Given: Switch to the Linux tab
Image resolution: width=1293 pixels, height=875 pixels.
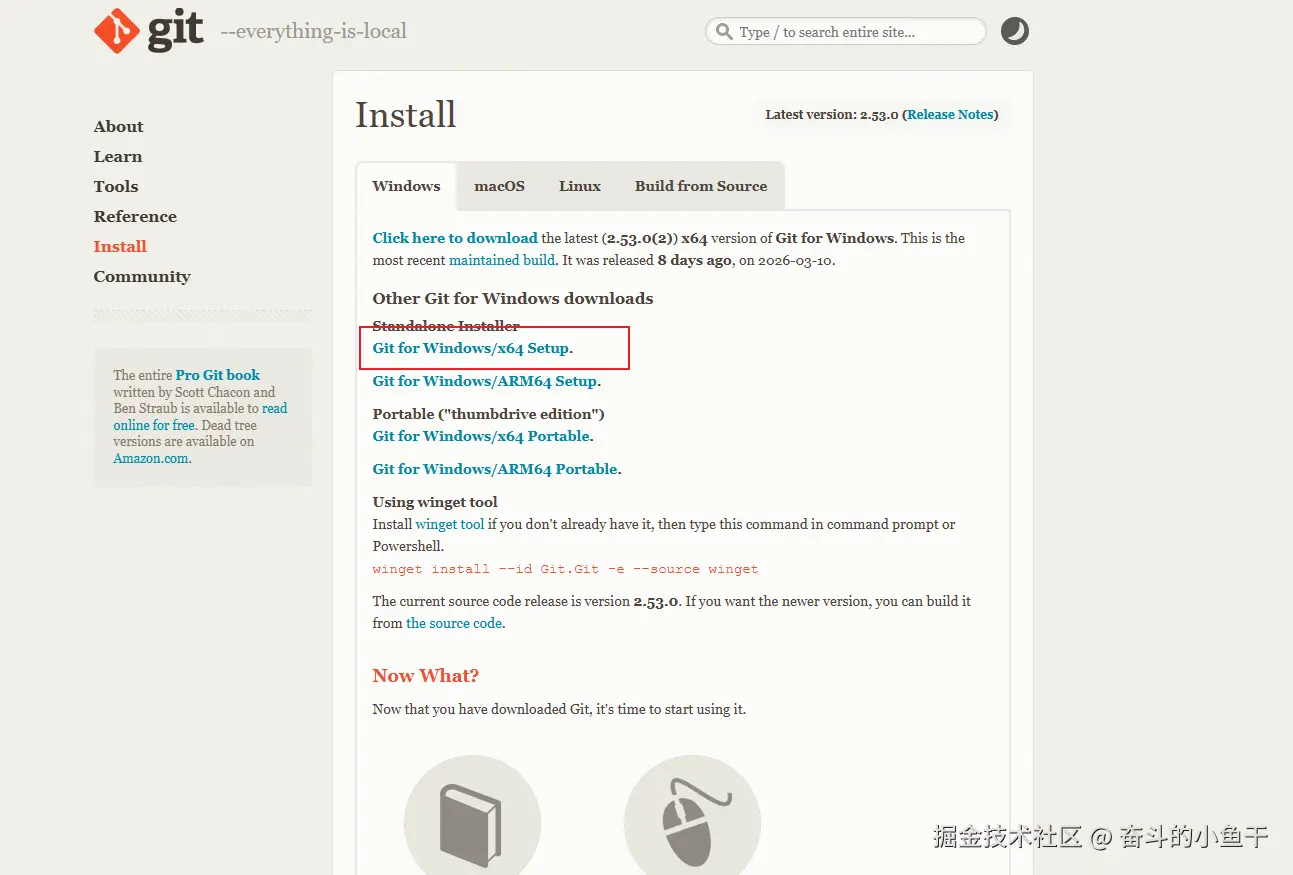Looking at the screenshot, I should (580, 186).
